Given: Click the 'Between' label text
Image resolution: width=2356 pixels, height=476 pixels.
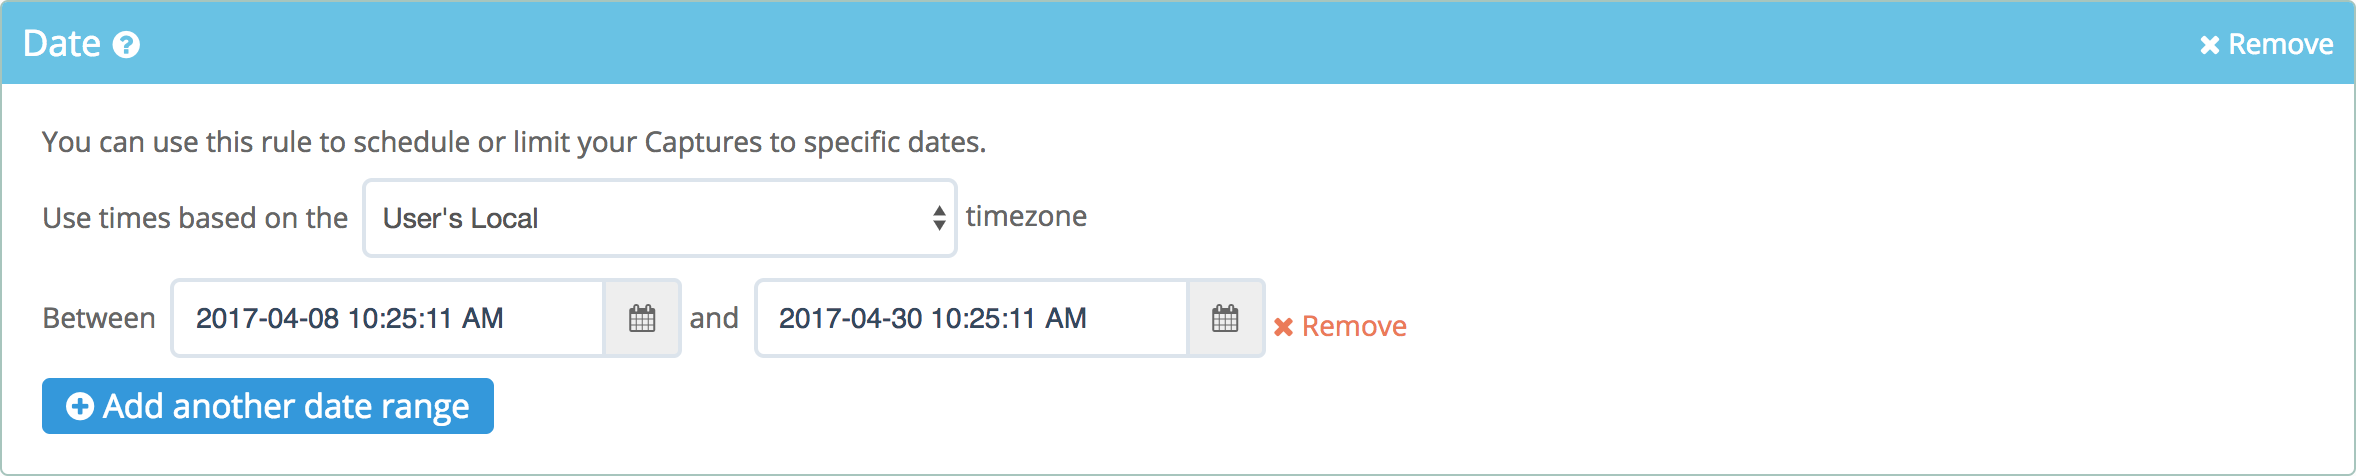Looking at the screenshot, I should pos(99,318).
